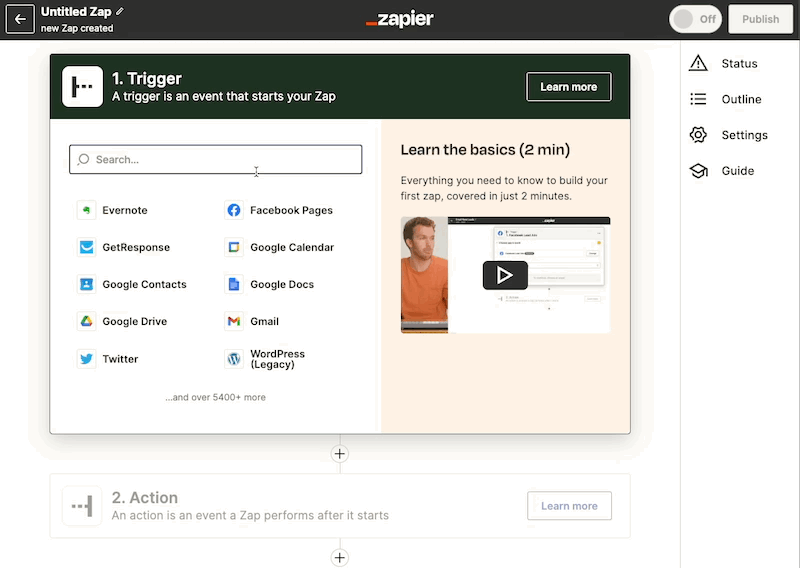Click the Publish button
Screen dimensions: 800x568
click(760, 19)
